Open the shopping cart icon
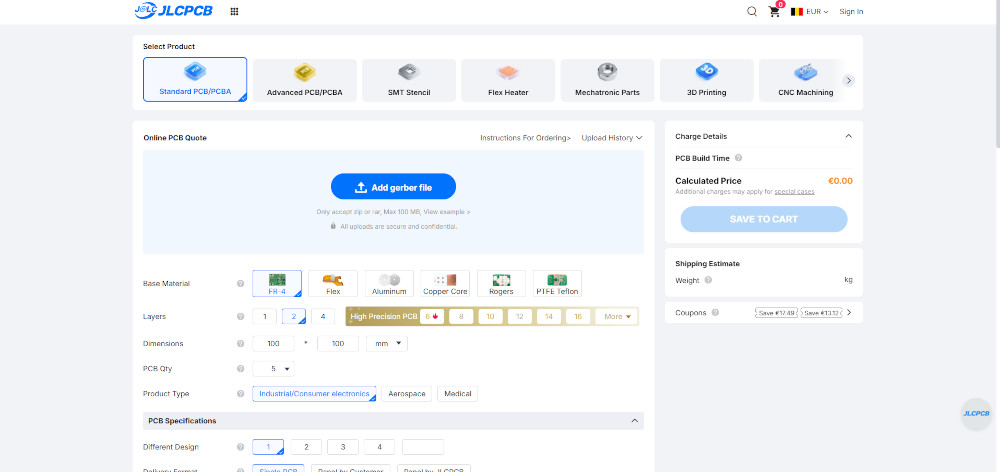 775,11
